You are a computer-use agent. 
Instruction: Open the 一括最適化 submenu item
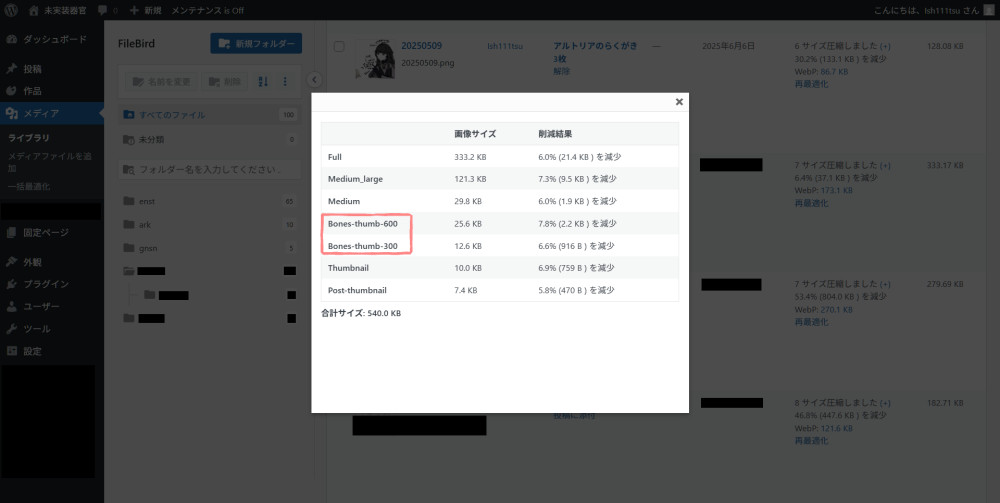tap(29, 186)
